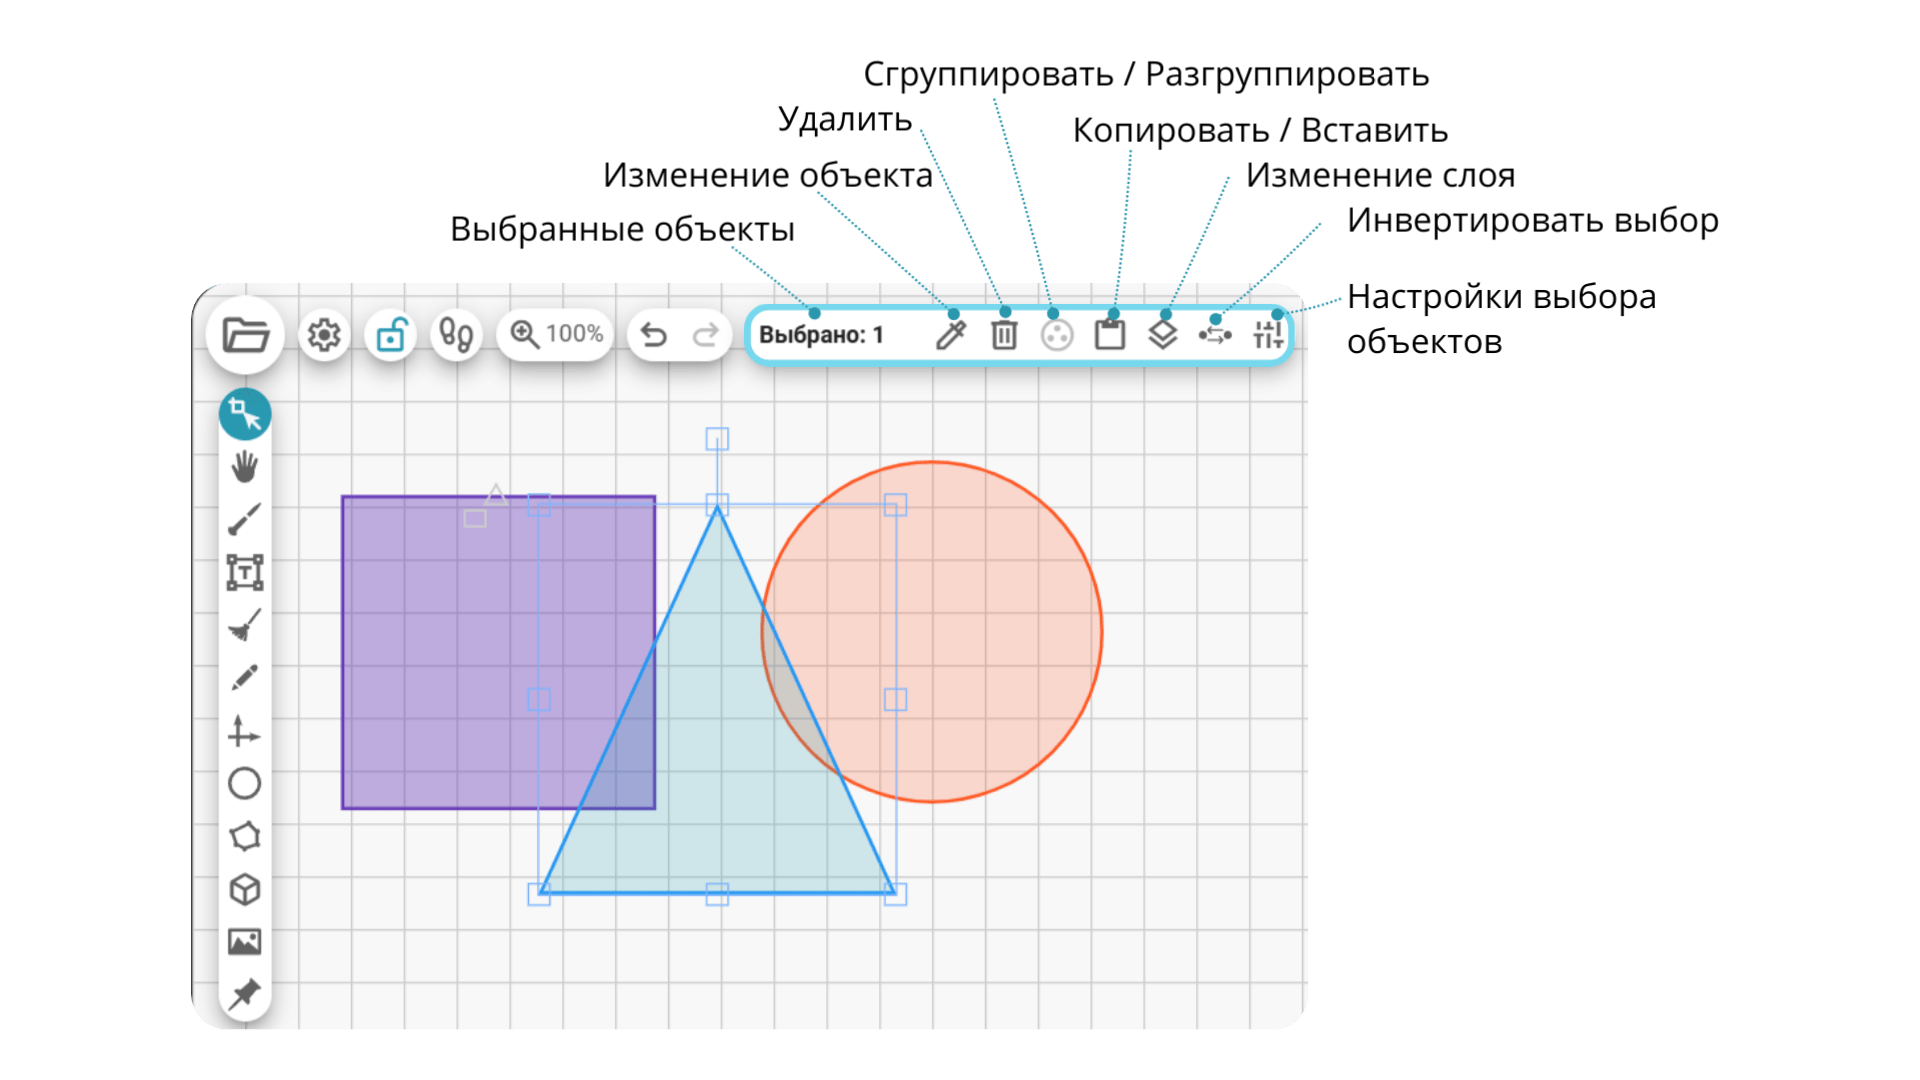Invert selection with the arrows icon

[1215, 335]
